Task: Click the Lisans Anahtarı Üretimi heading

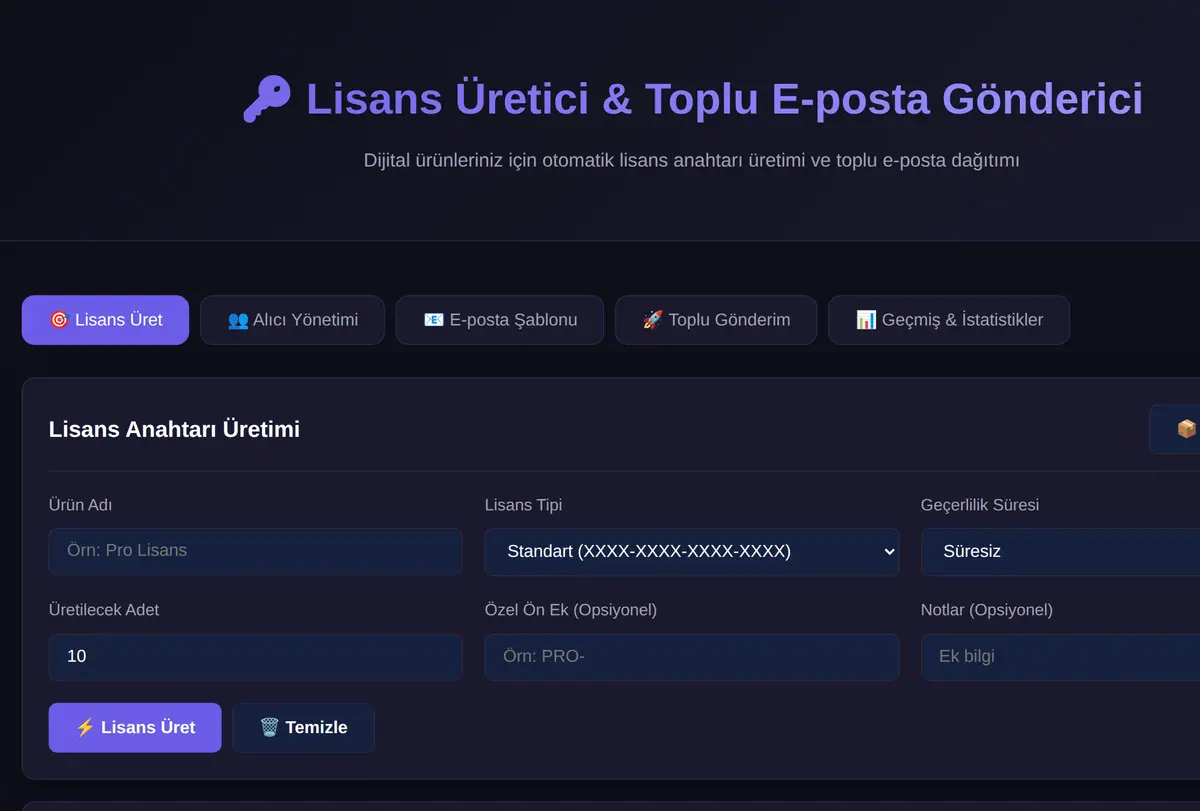Action: [174, 429]
